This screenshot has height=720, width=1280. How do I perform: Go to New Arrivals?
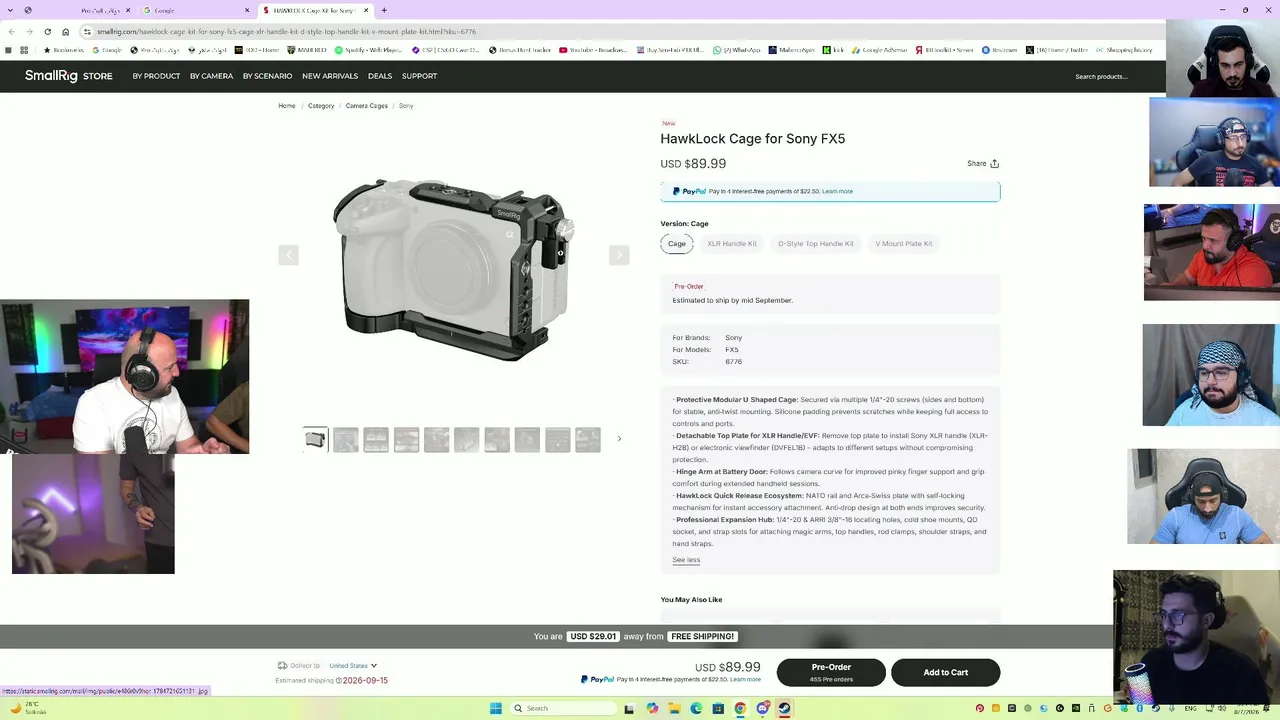[x=330, y=76]
